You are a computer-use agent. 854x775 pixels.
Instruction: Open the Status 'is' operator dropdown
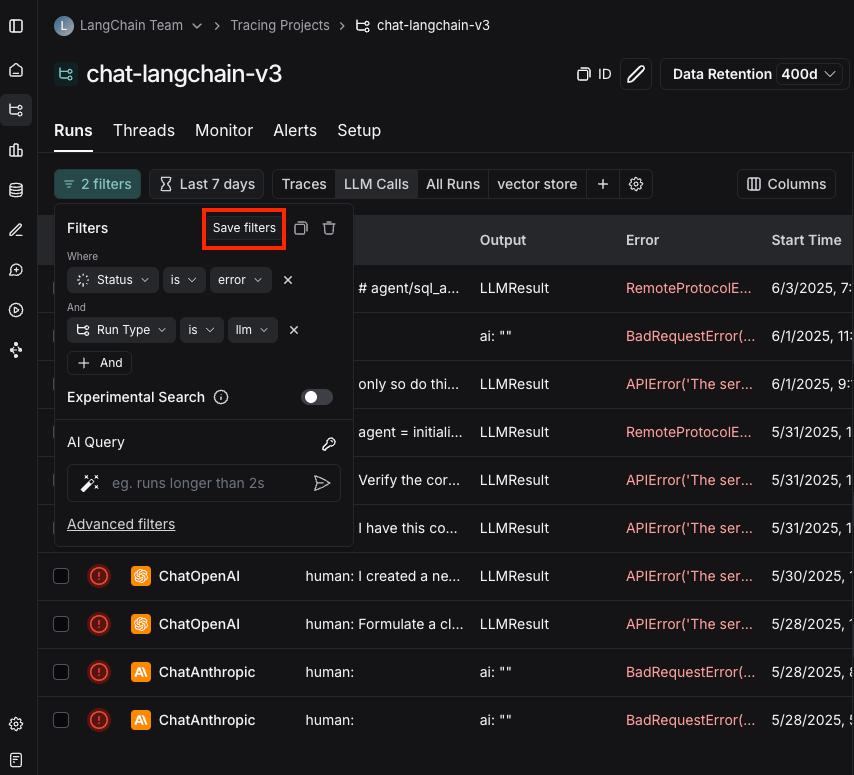184,280
